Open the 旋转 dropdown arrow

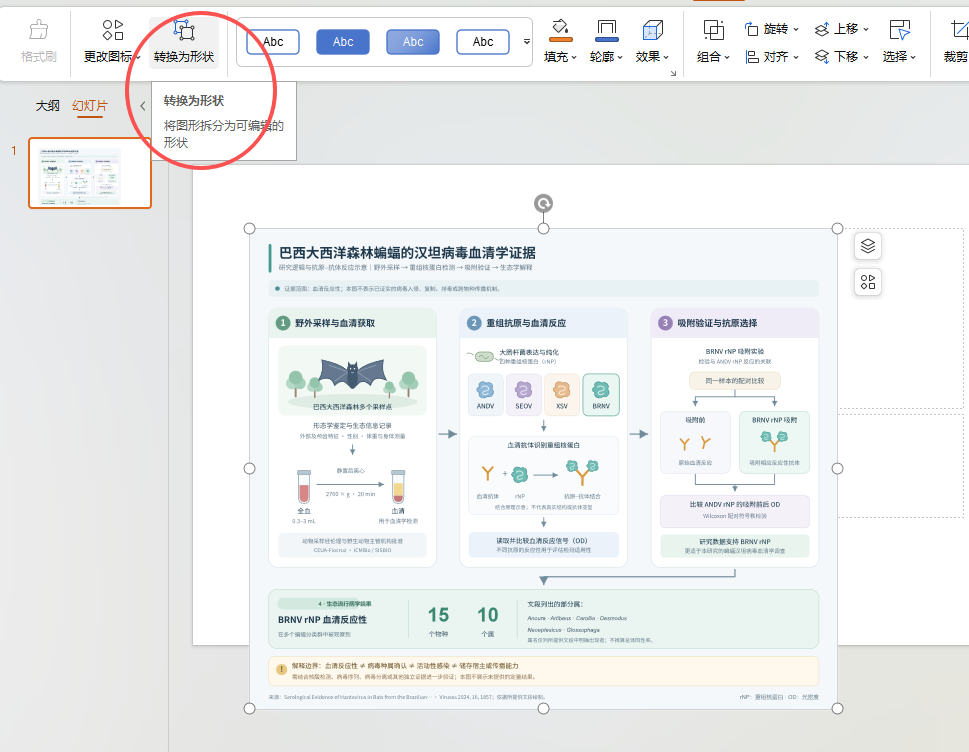(x=796, y=30)
